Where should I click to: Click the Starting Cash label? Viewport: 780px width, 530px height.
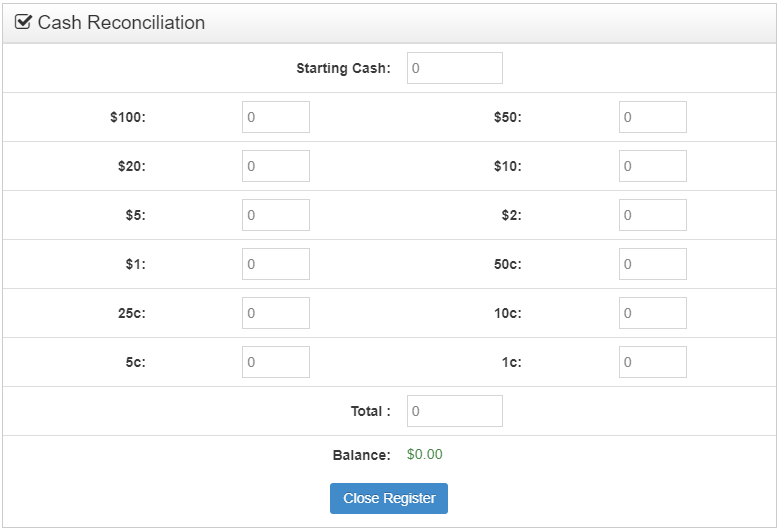(x=343, y=69)
